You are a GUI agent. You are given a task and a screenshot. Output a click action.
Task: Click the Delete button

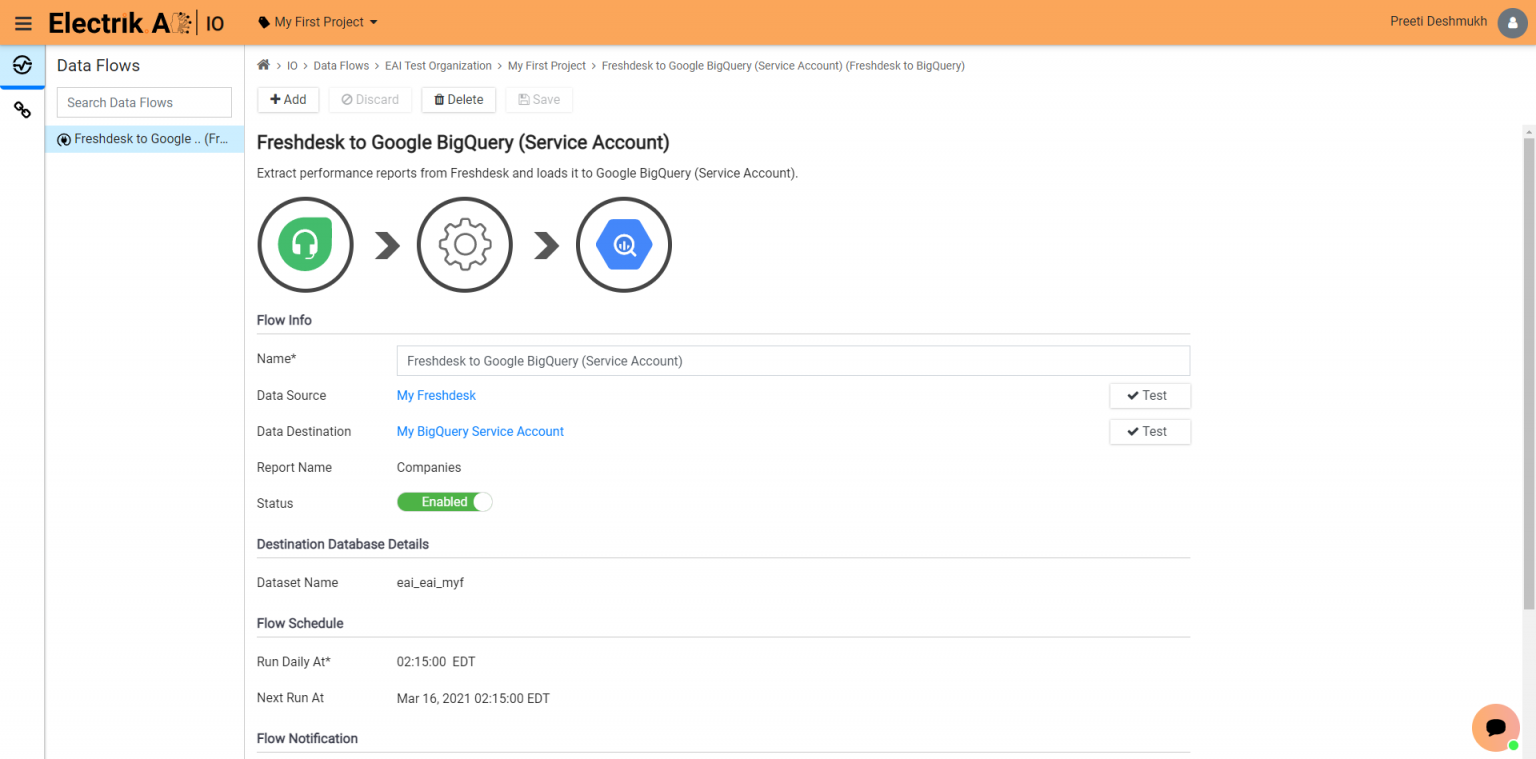(x=458, y=99)
